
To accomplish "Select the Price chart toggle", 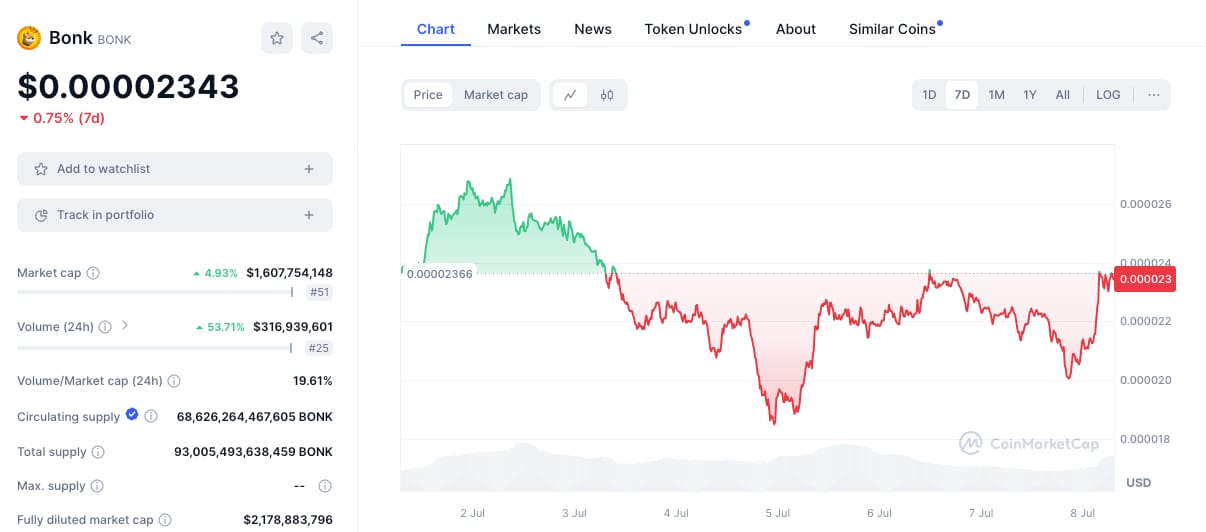I will coord(428,95).
